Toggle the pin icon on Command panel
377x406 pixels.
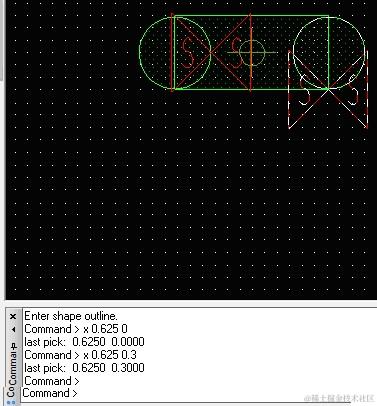tap(13, 346)
